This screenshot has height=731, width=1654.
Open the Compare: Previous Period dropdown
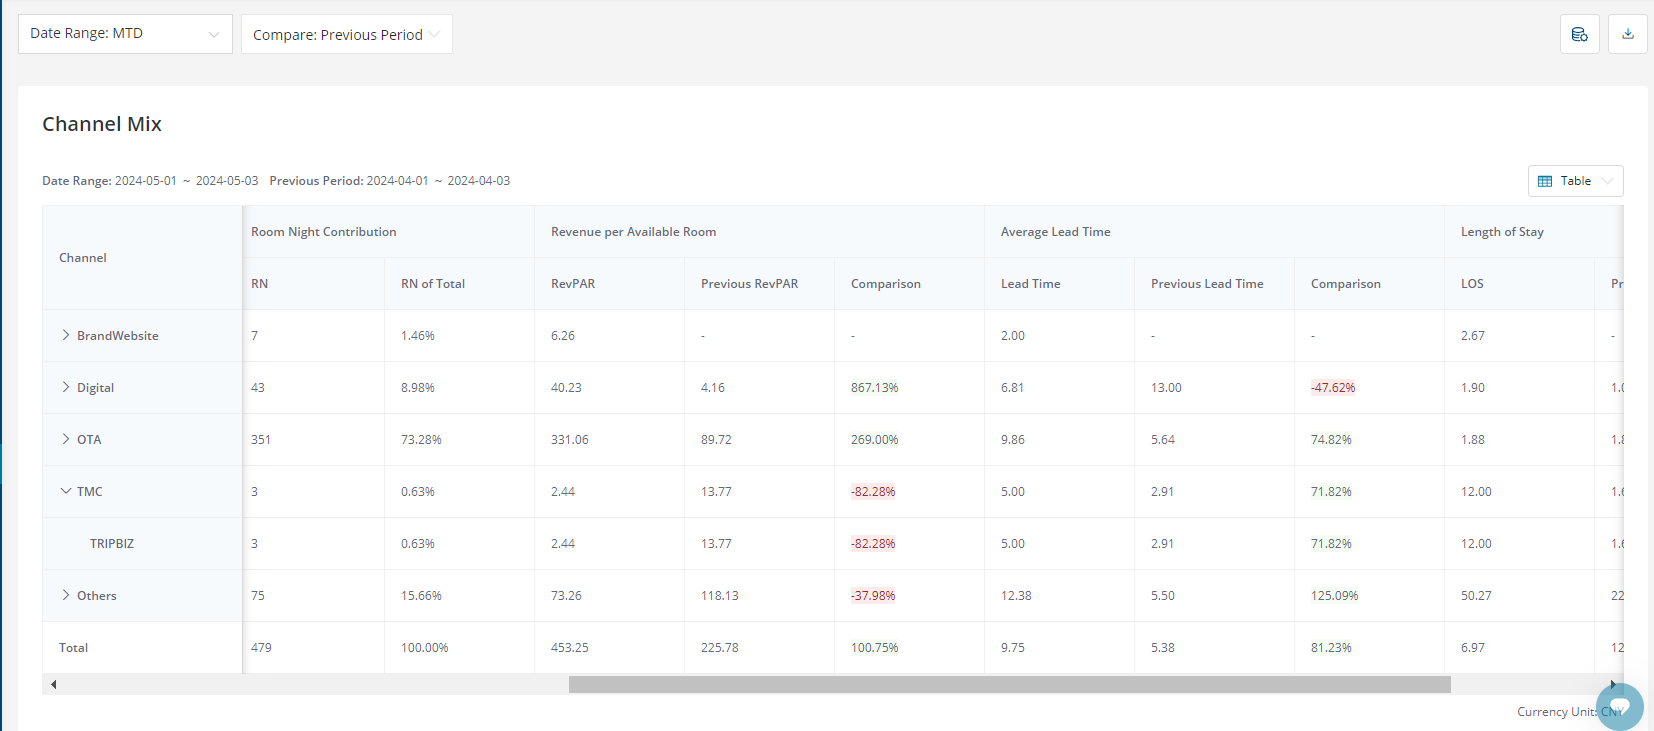coord(346,34)
